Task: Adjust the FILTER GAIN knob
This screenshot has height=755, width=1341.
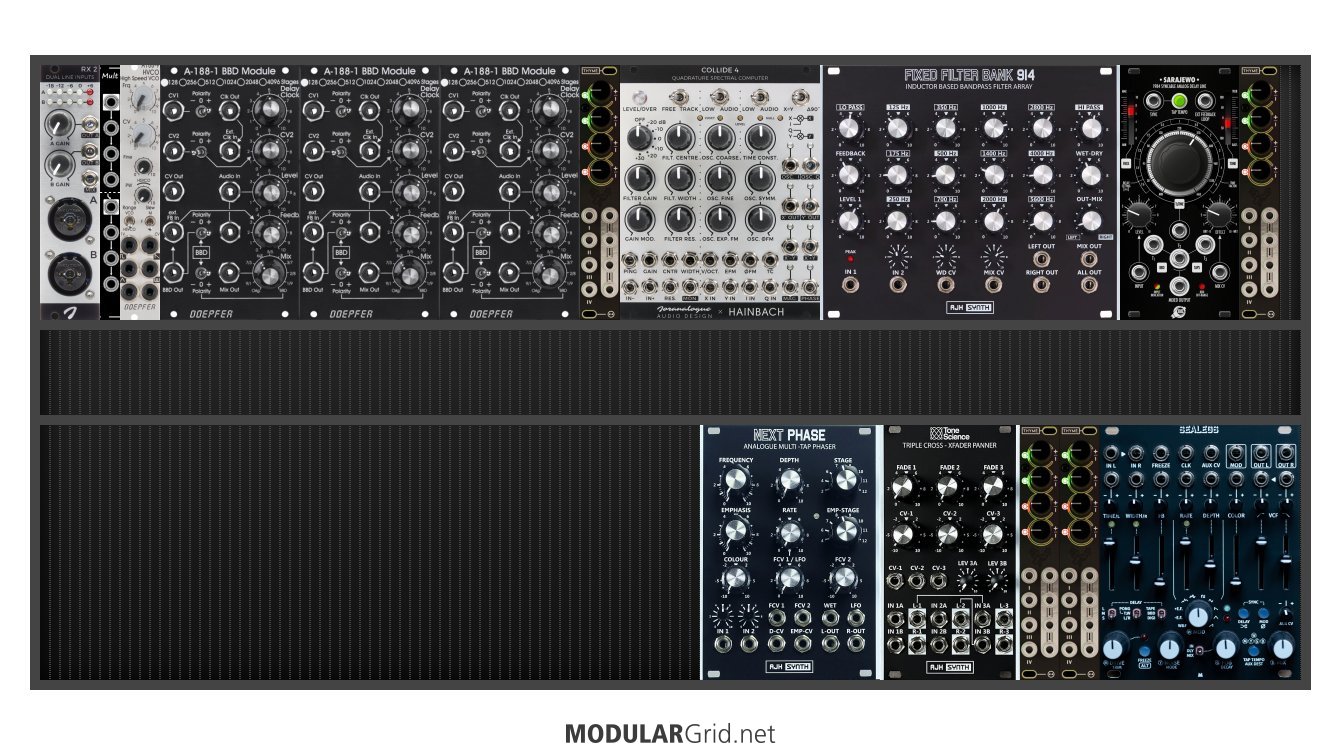Action: click(638, 177)
